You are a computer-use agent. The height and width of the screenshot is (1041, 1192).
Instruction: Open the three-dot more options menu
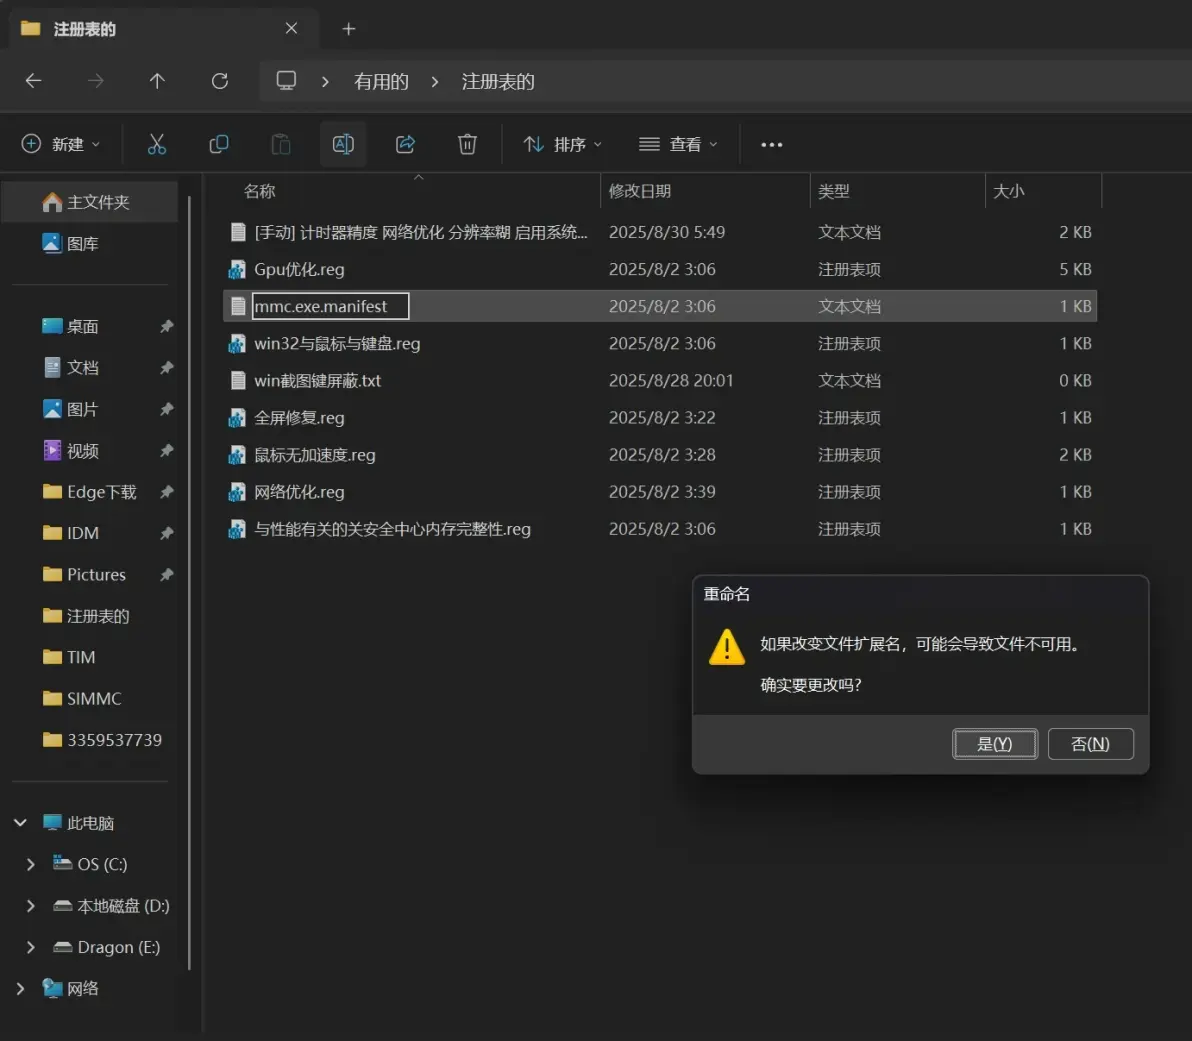coord(772,144)
